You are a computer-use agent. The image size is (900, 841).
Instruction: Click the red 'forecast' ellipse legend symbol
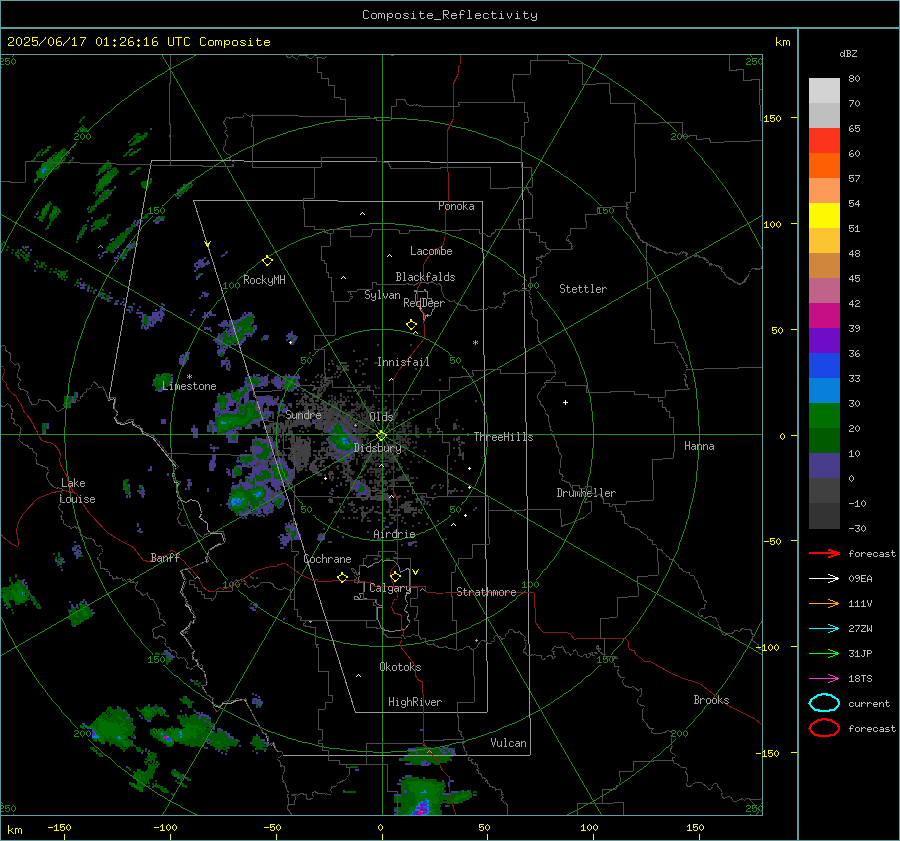(x=824, y=728)
